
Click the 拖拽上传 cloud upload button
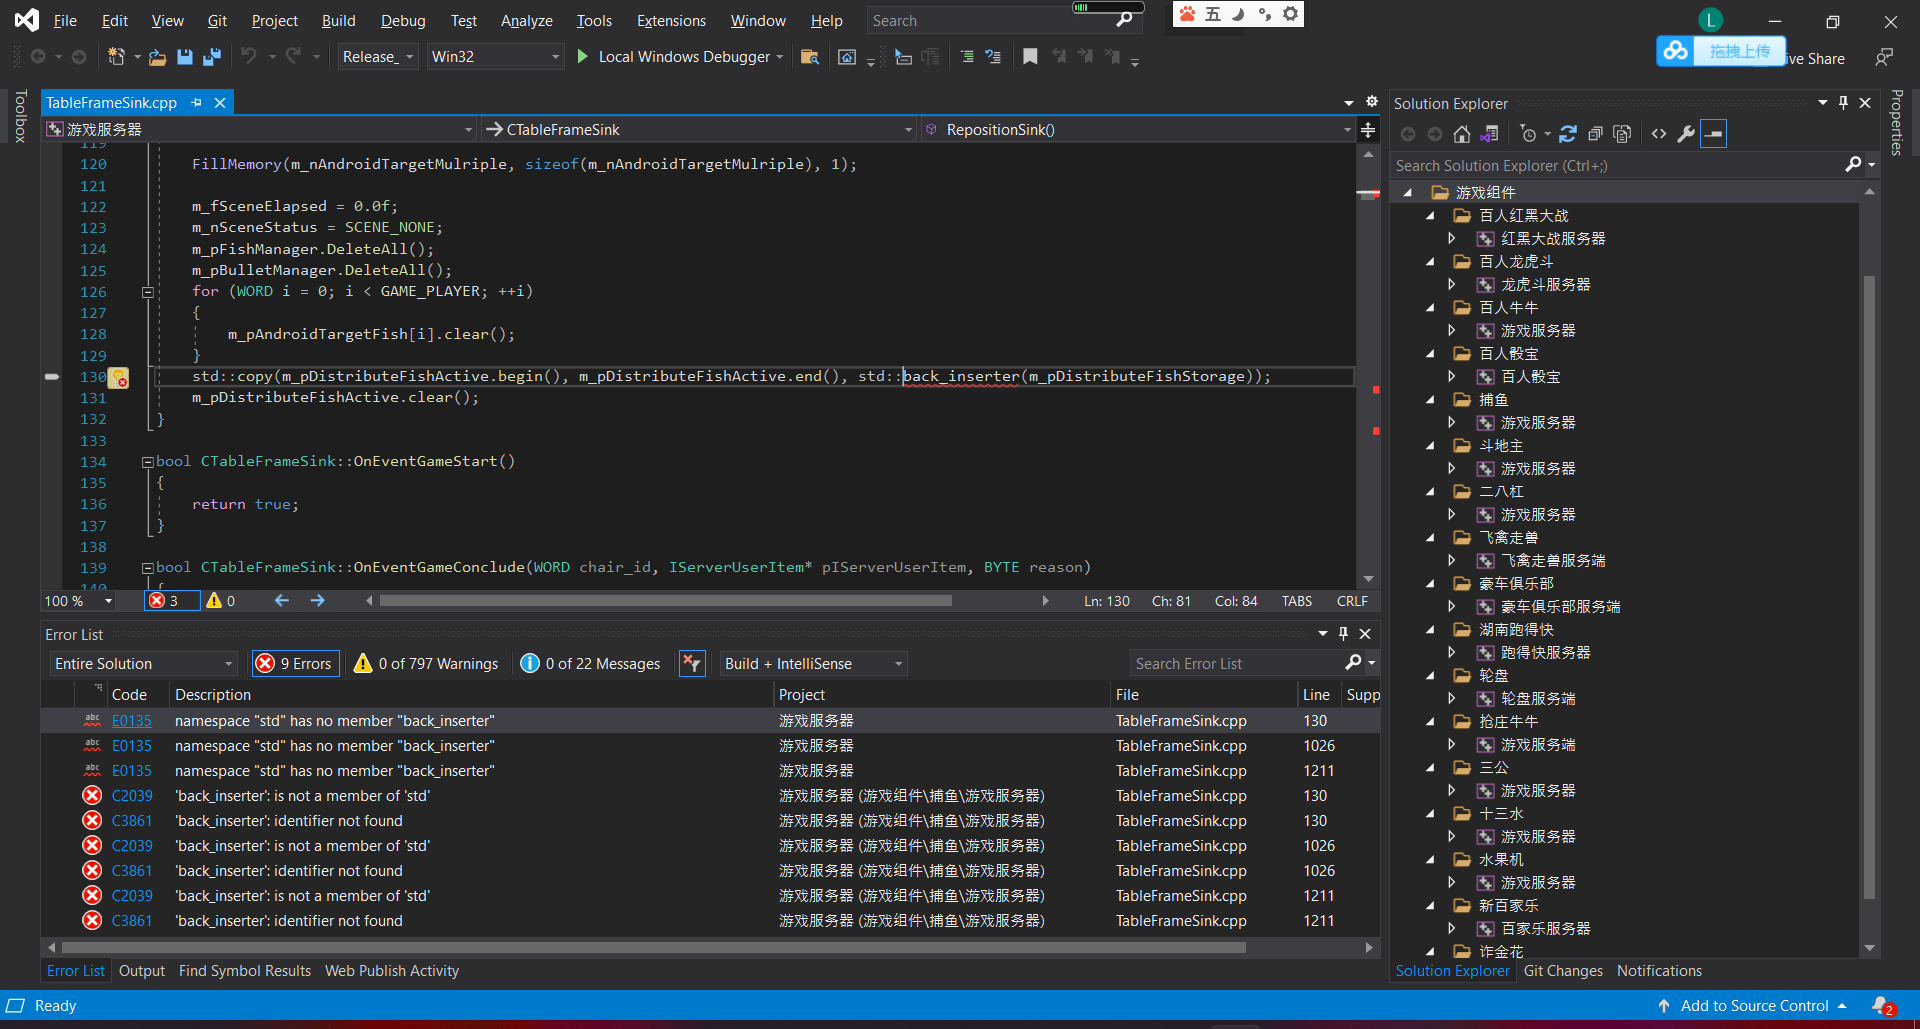click(x=1722, y=50)
